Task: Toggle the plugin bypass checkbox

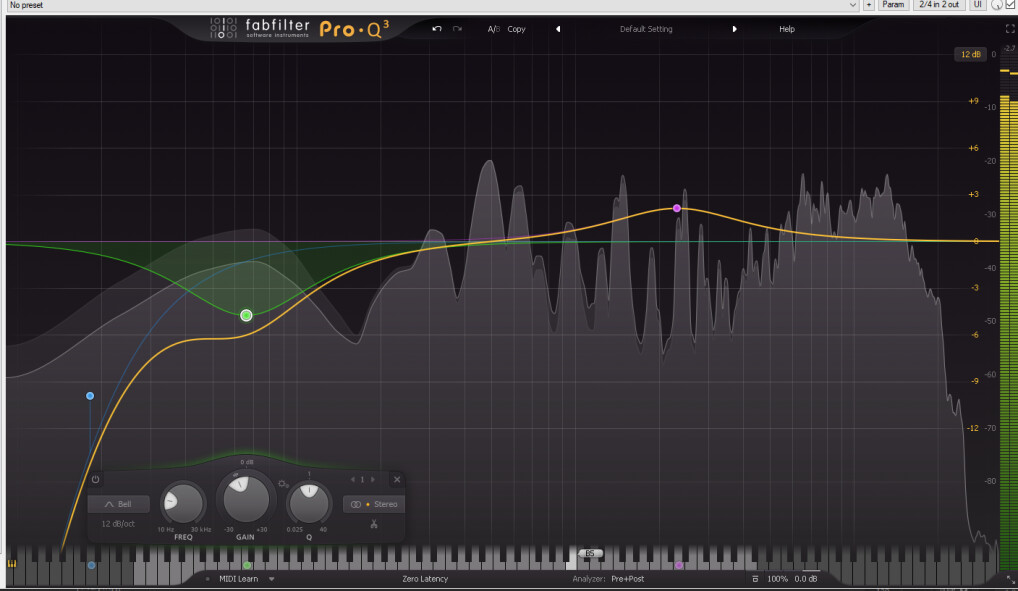Action: click(x=1010, y=5)
